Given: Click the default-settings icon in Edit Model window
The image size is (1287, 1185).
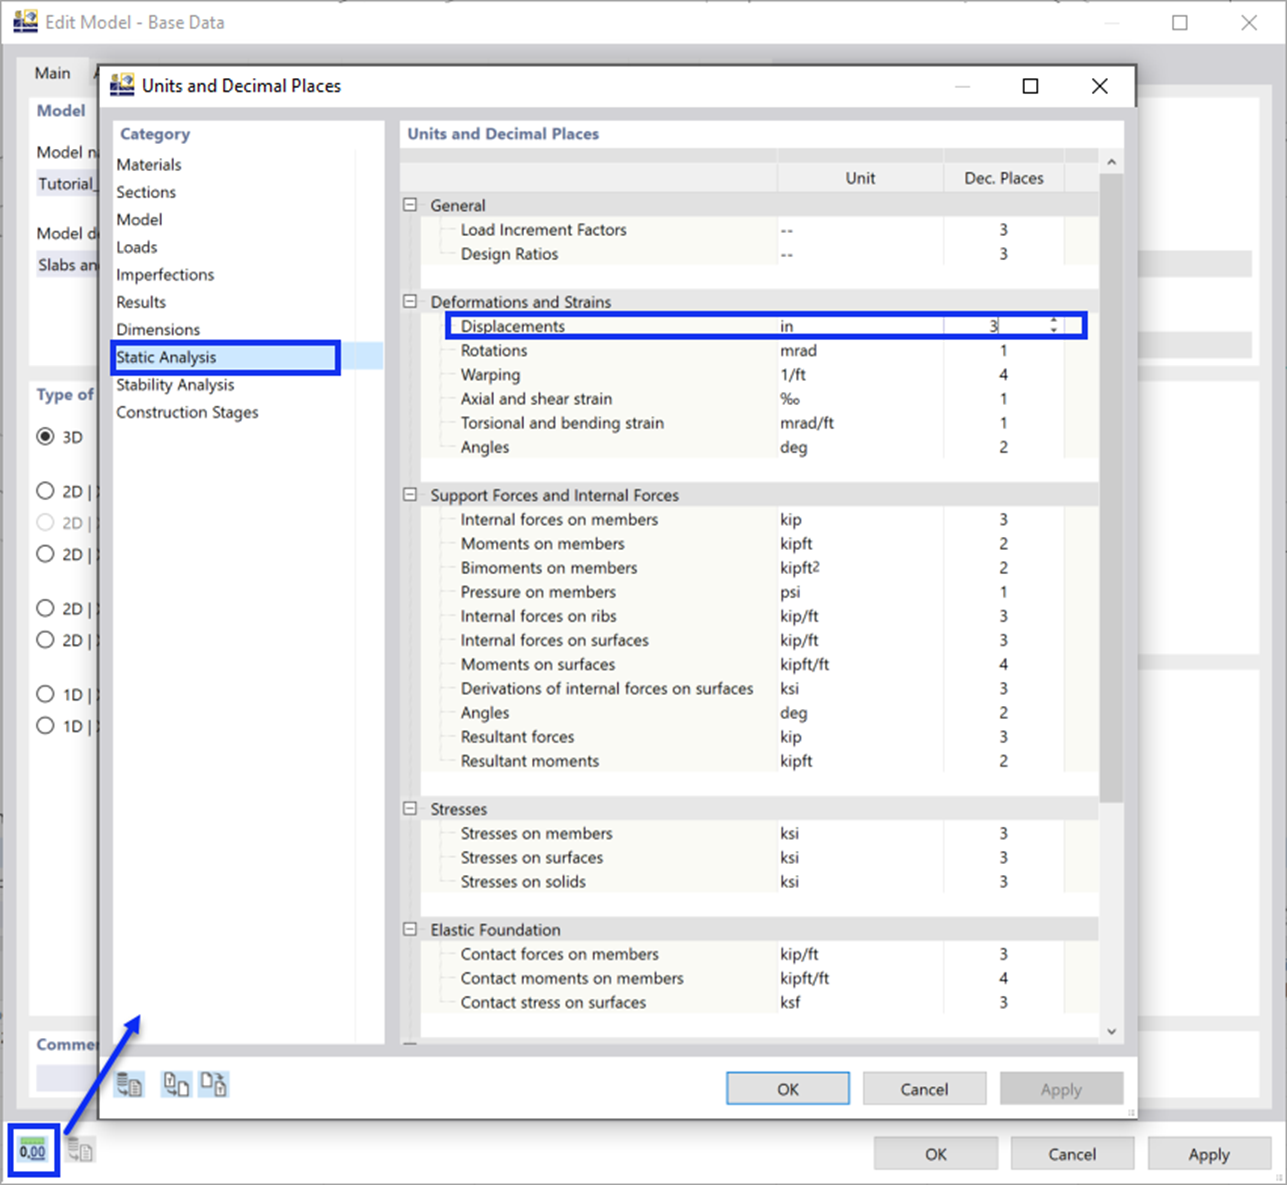Looking at the screenshot, I should pos(81,1151).
